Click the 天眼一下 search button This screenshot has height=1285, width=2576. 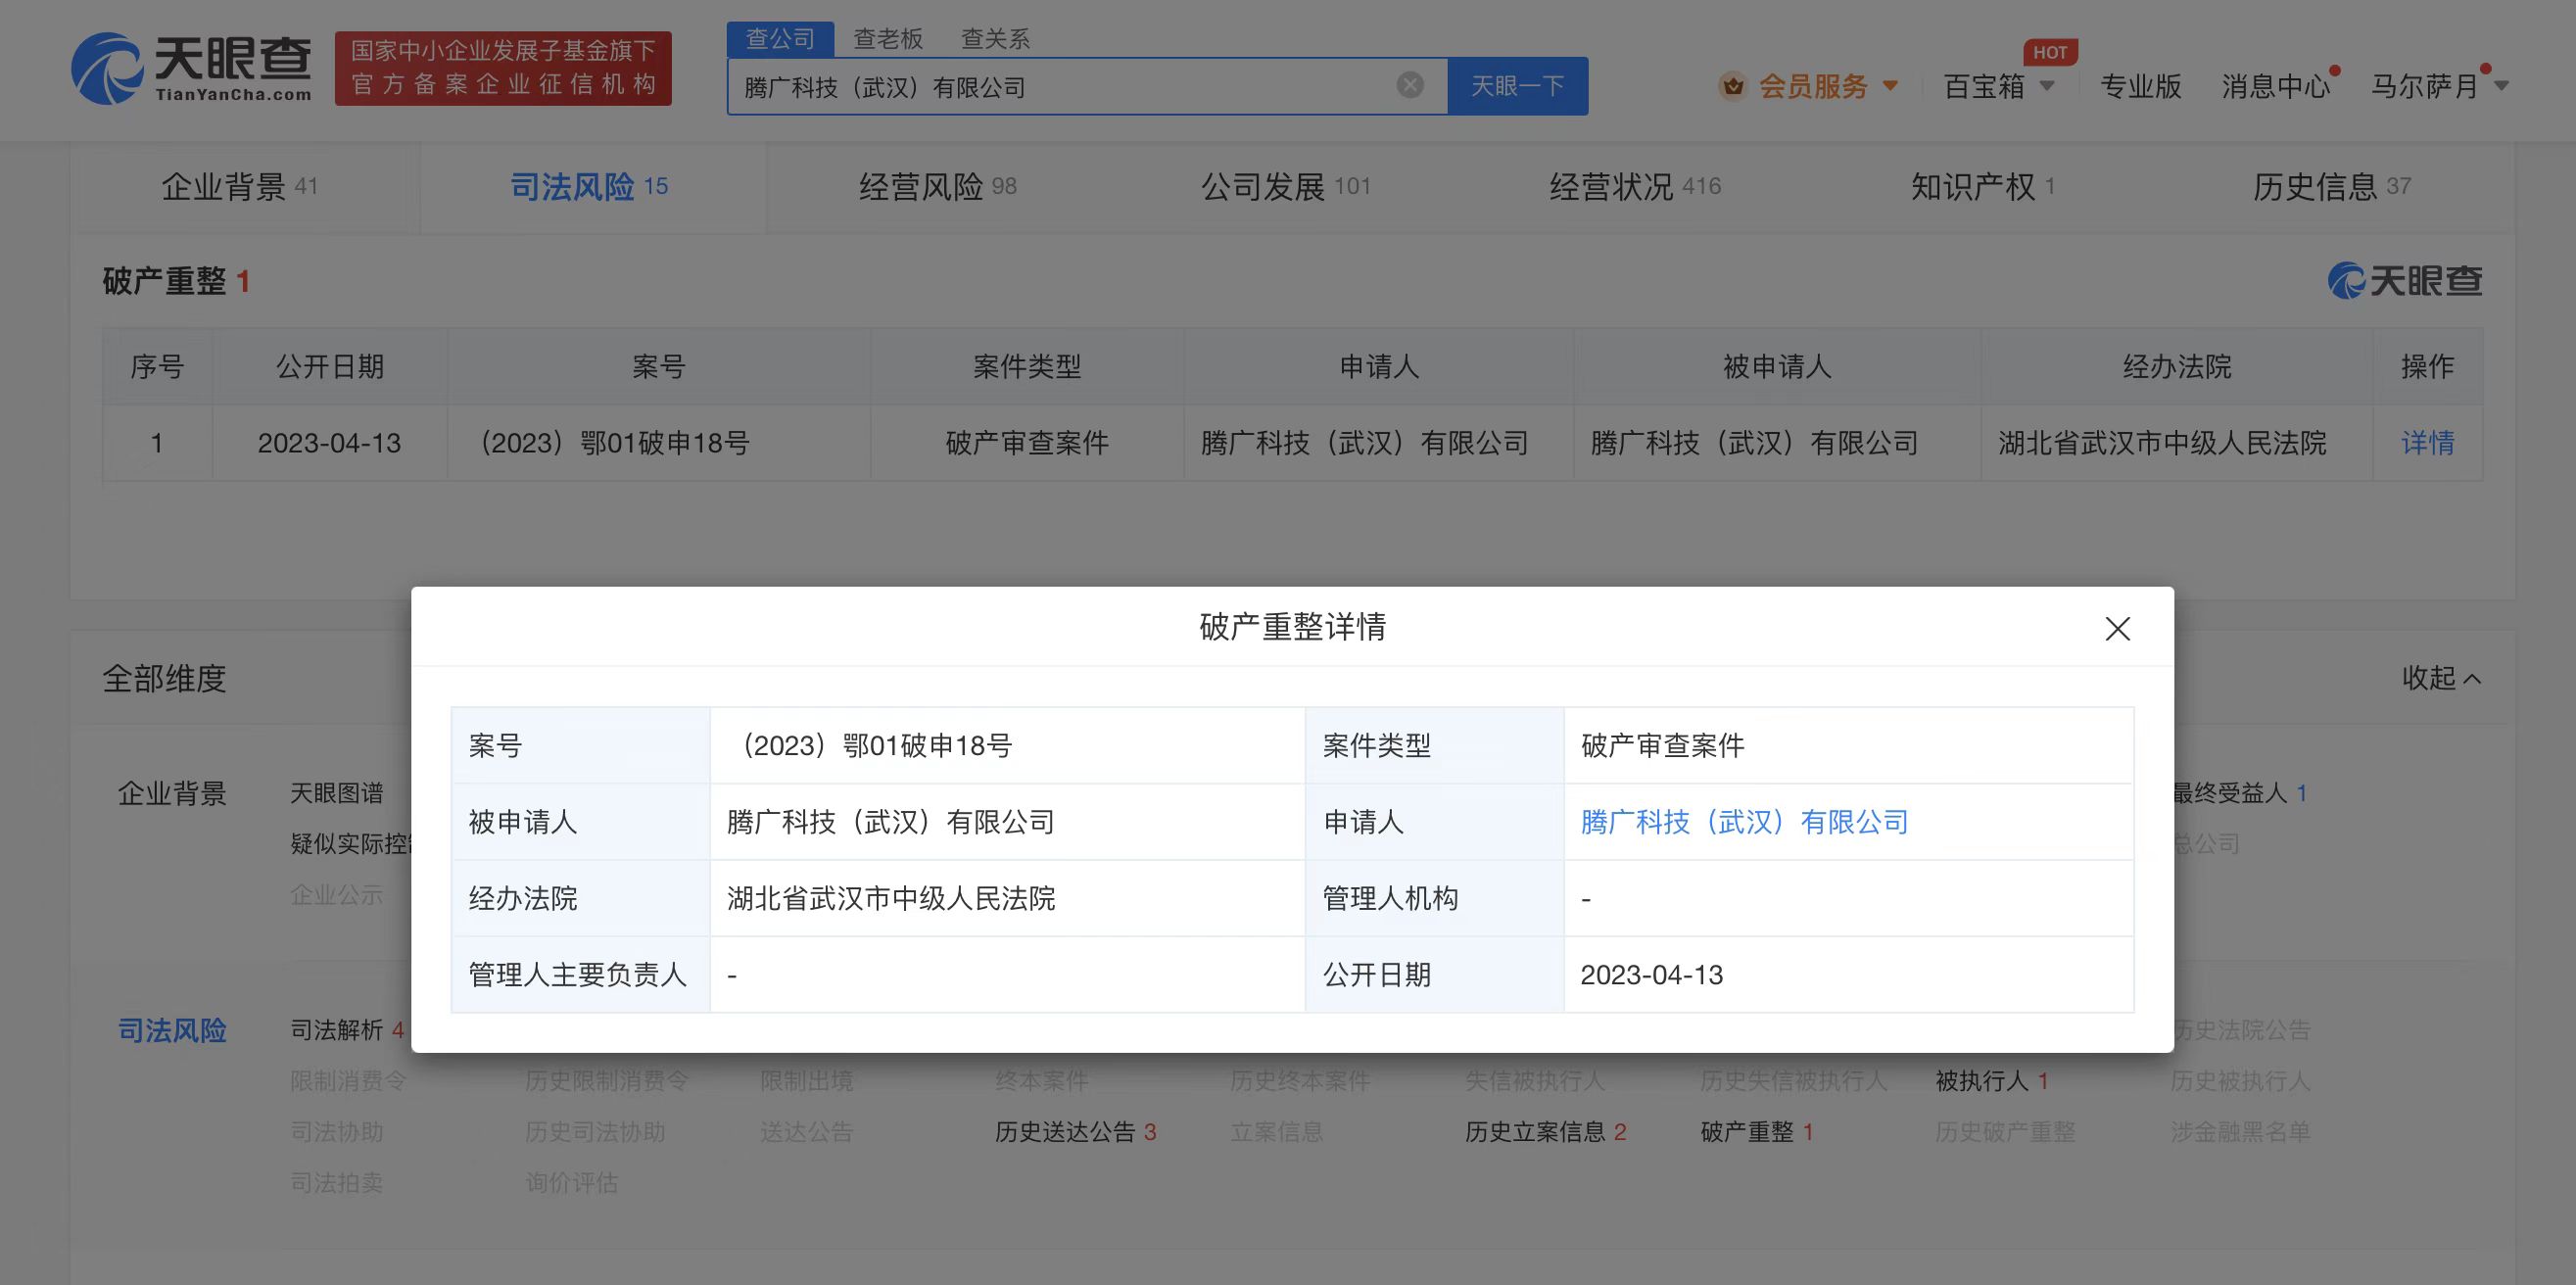(x=1517, y=86)
